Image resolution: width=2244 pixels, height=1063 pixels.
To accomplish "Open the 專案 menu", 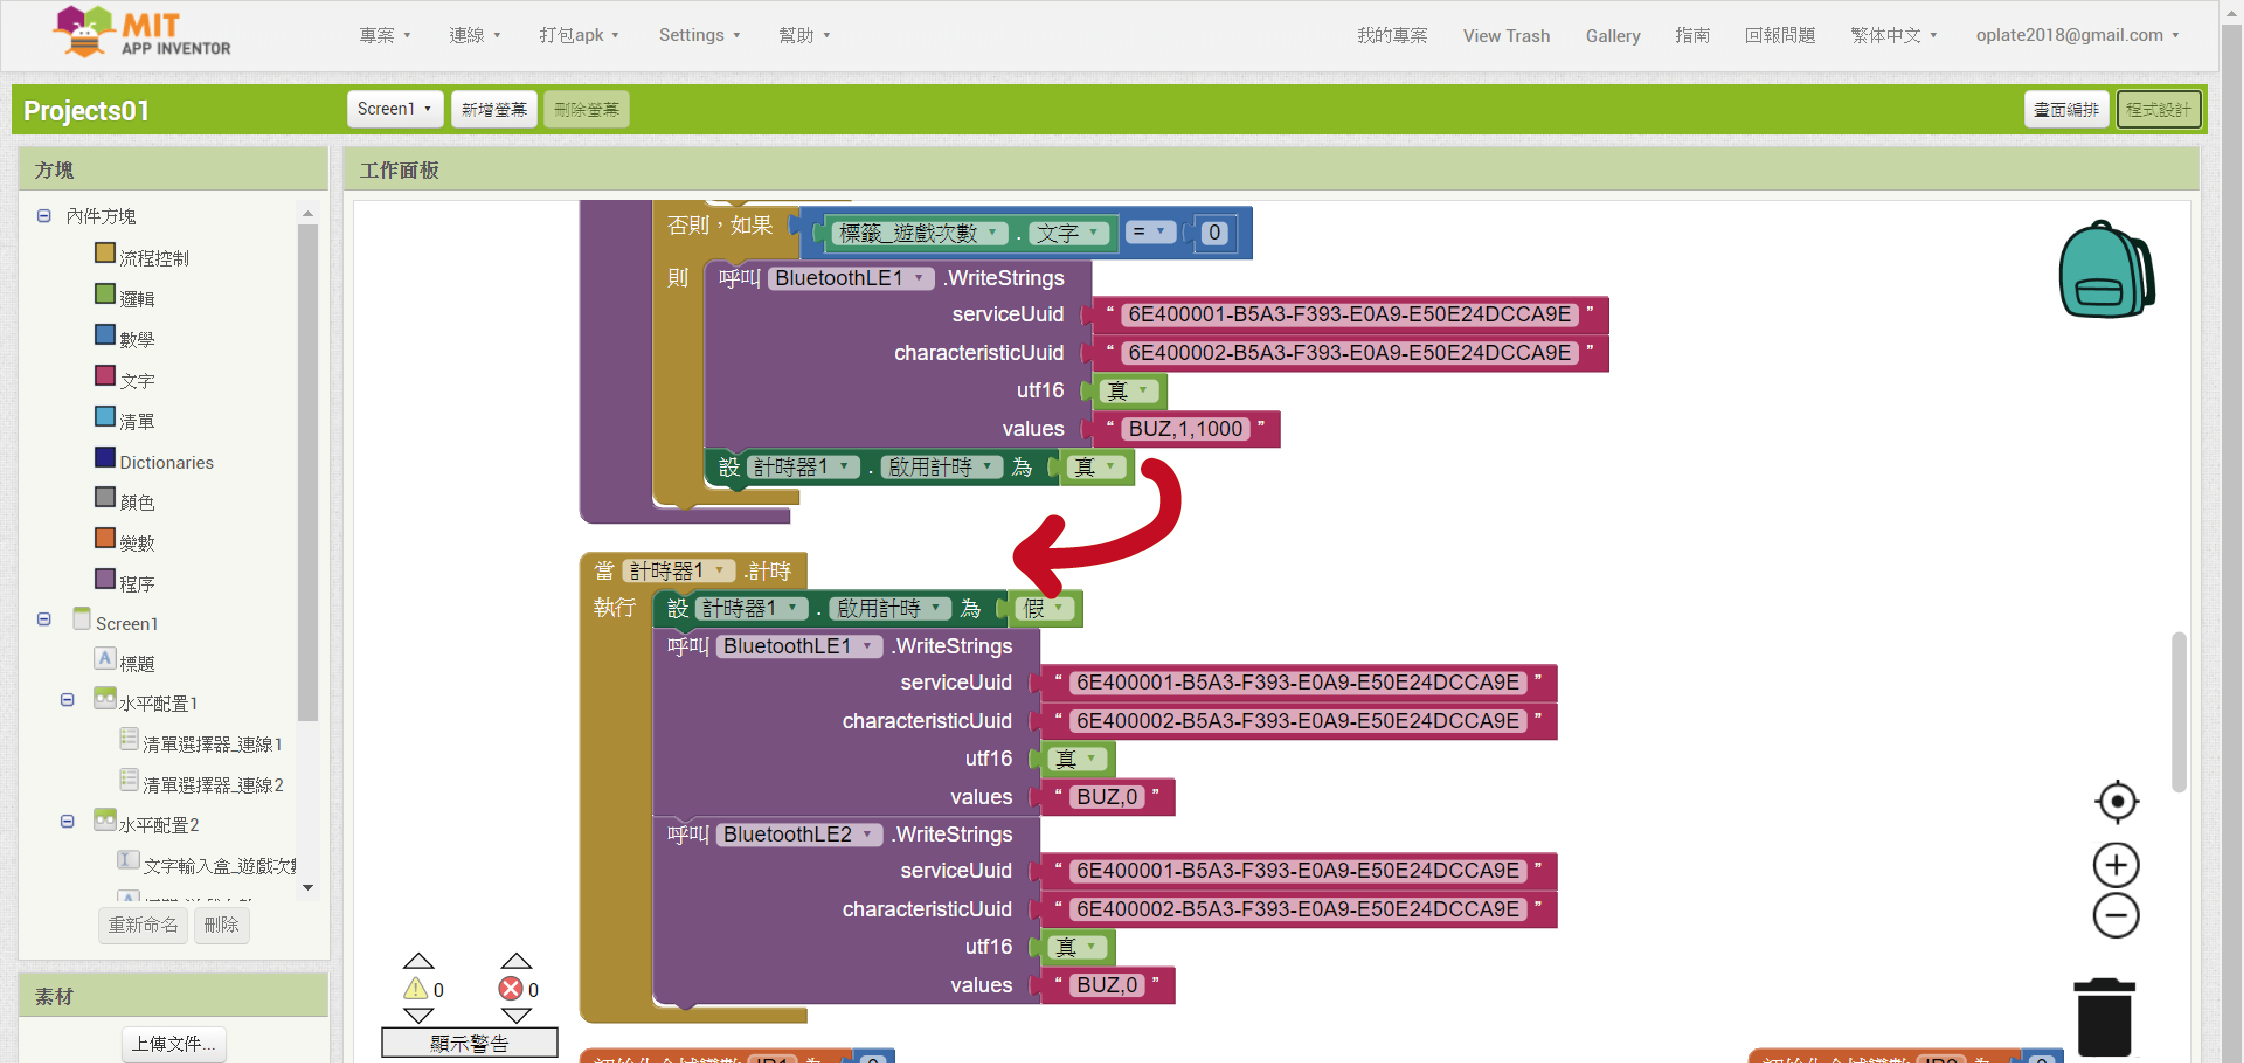I will pos(384,35).
